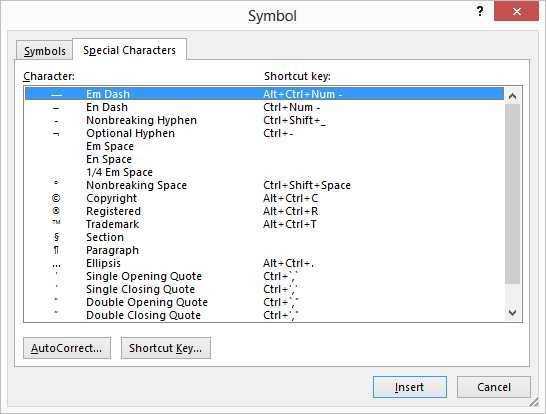Select the En Dash row
The height and width of the screenshot is (414, 546).
(264, 107)
